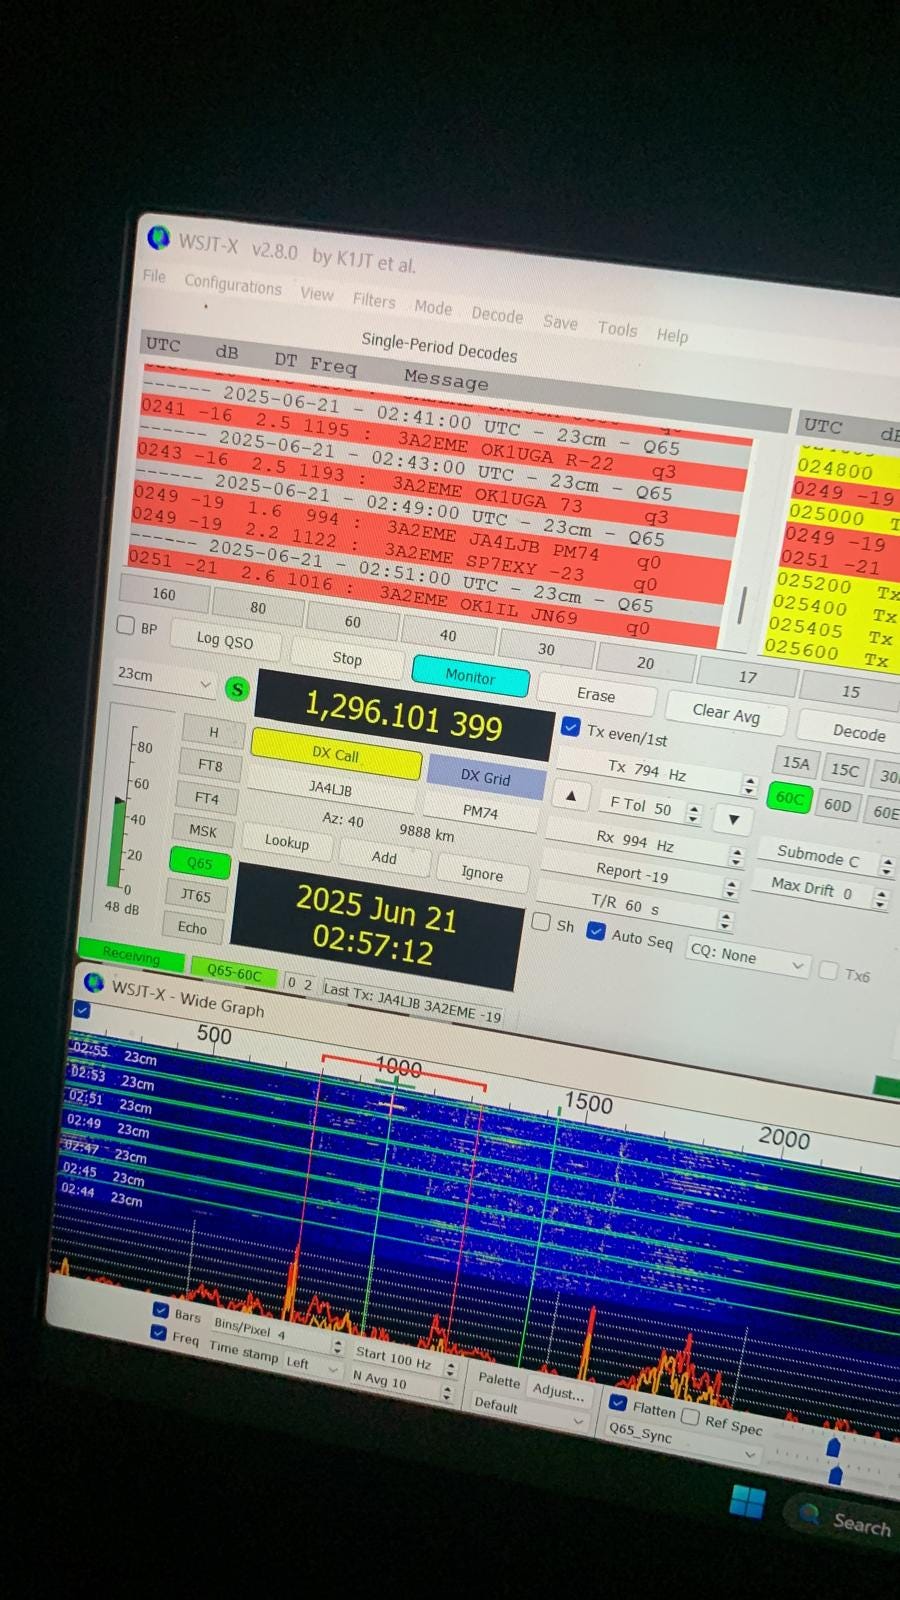Viewport: 900px width, 1600px height.
Task: Select the 160 band button
Action: 164,594
